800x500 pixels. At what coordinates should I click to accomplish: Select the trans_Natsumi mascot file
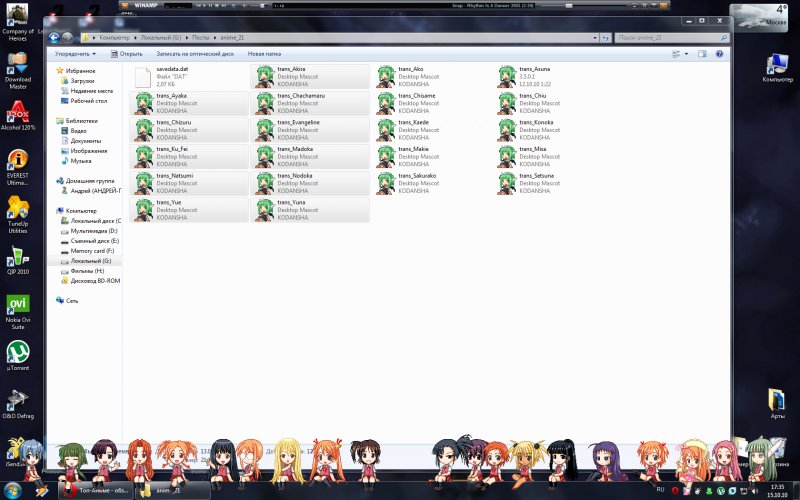pos(189,183)
